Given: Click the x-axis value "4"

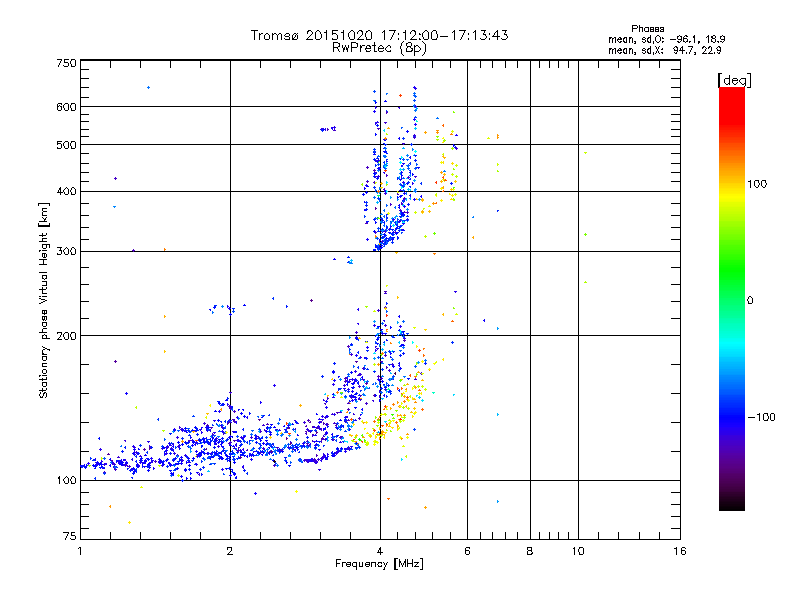Looking at the screenshot, I should 380,551.
